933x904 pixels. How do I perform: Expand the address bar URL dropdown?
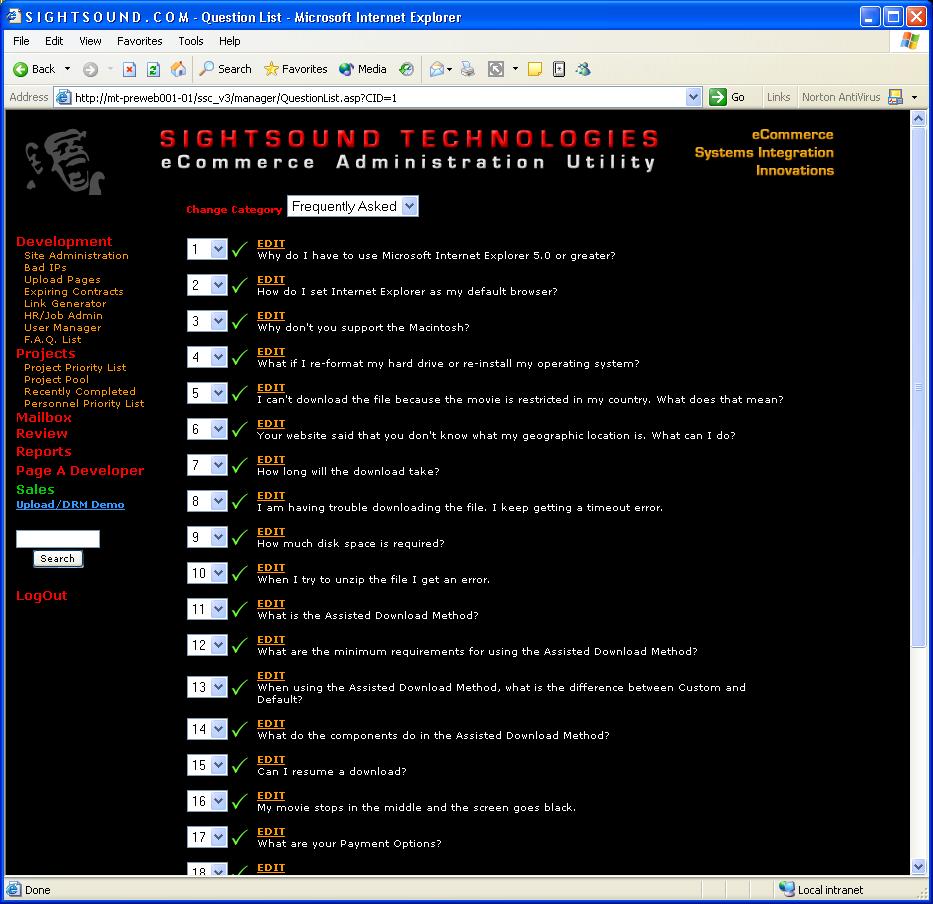[693, 97]
